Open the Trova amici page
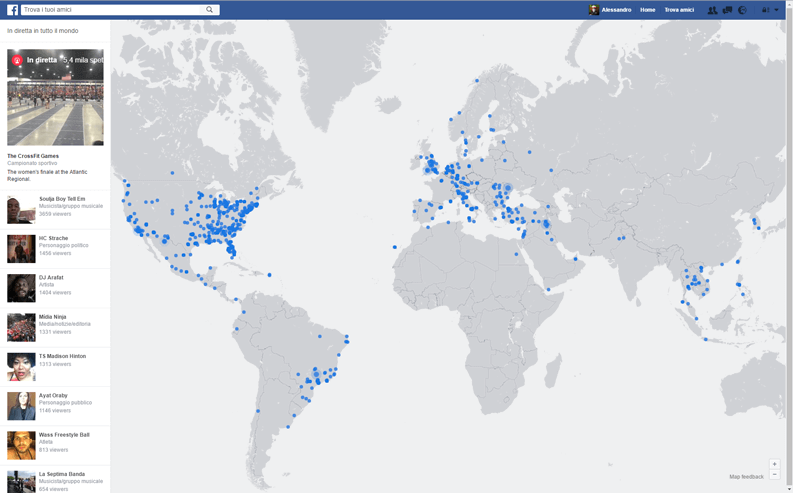Image resolution: width=793 pixels, height=493 pixels. [x=679, y=10]
